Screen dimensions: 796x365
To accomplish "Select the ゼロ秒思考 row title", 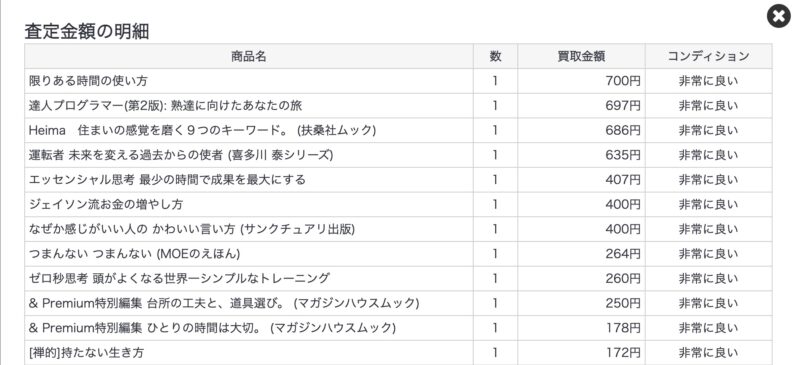I will pyautogui.click(x=179, y=278).
